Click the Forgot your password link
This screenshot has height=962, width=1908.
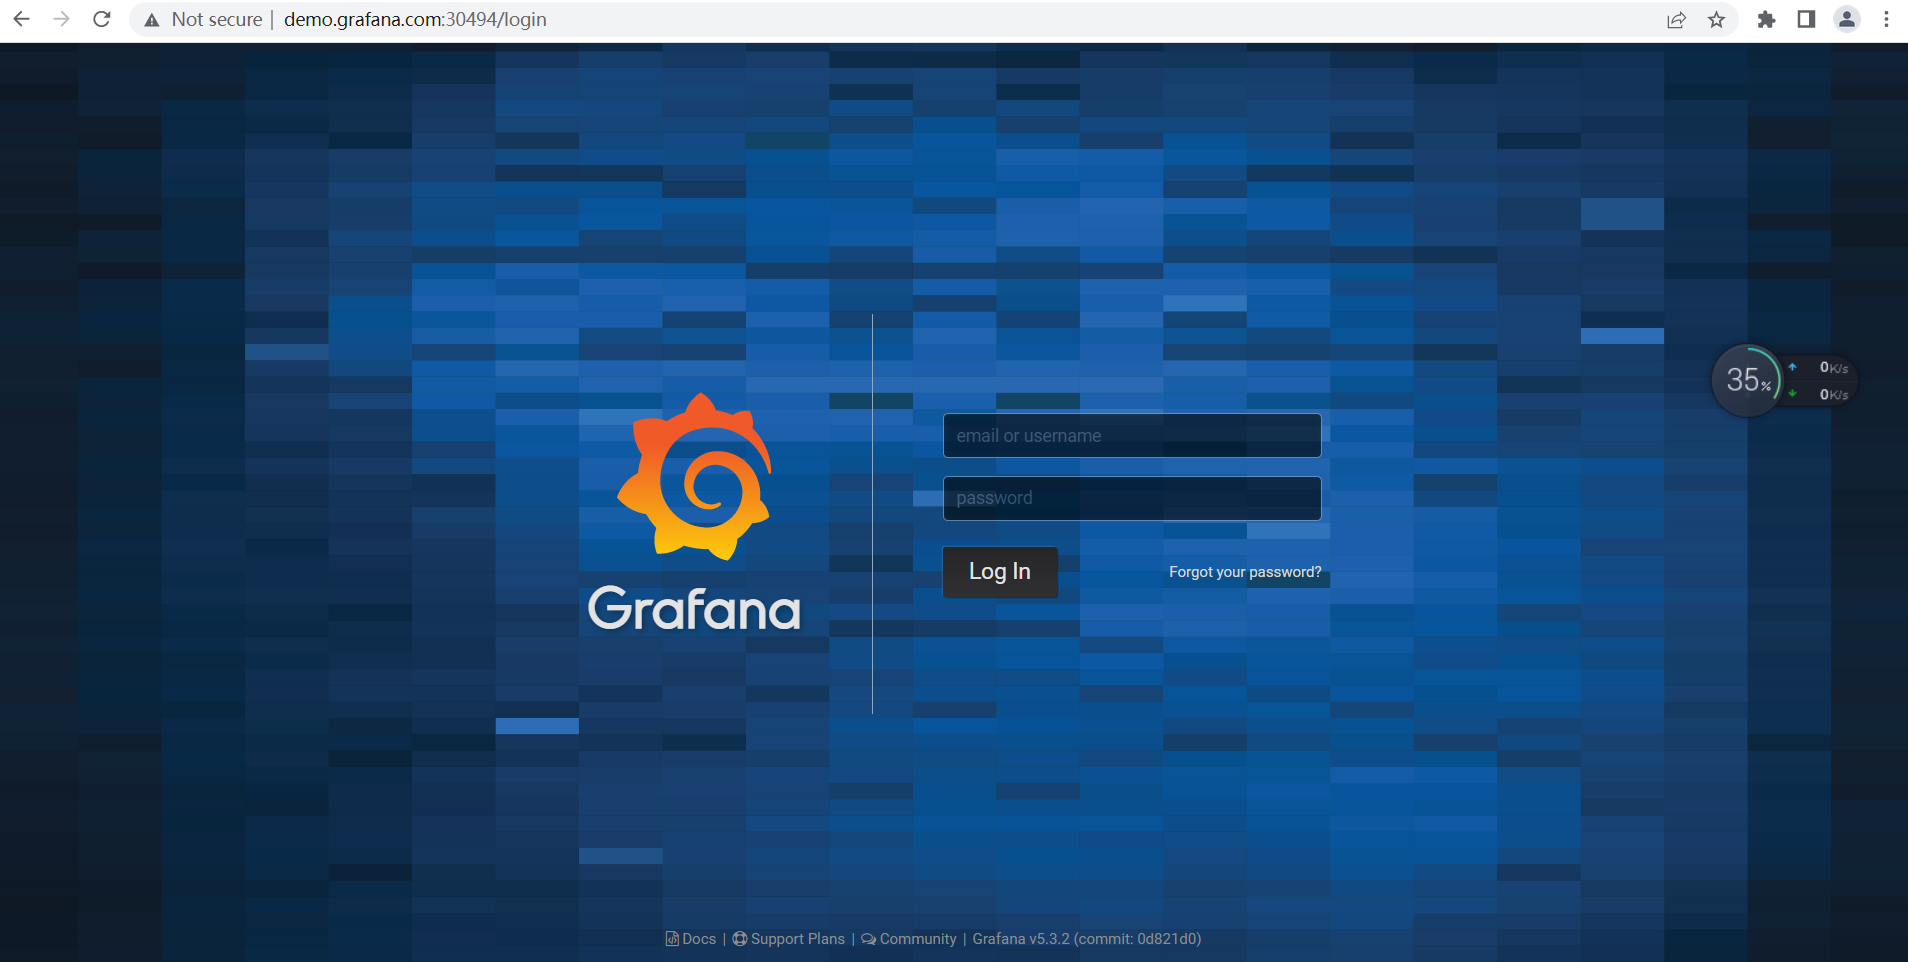[1244, 572]
